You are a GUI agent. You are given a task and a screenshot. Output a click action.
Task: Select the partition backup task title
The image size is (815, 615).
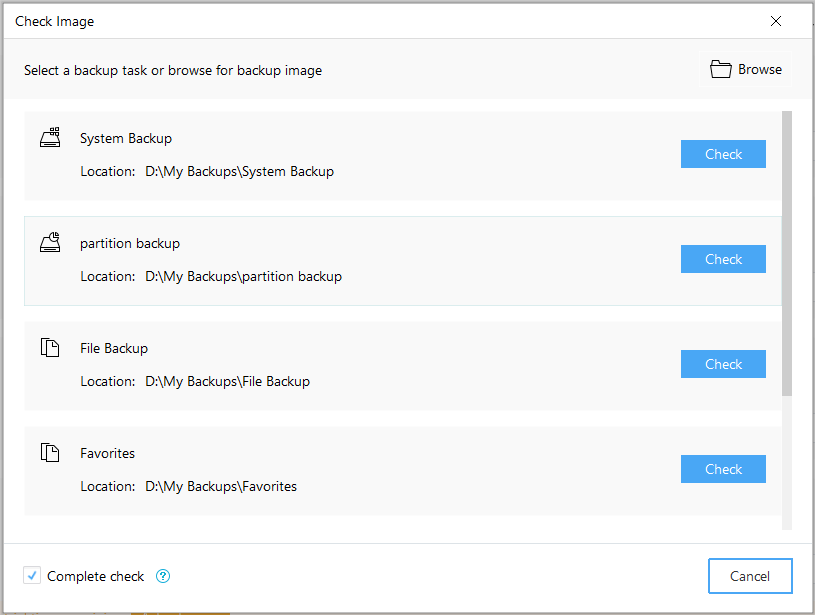coord(130,243)
